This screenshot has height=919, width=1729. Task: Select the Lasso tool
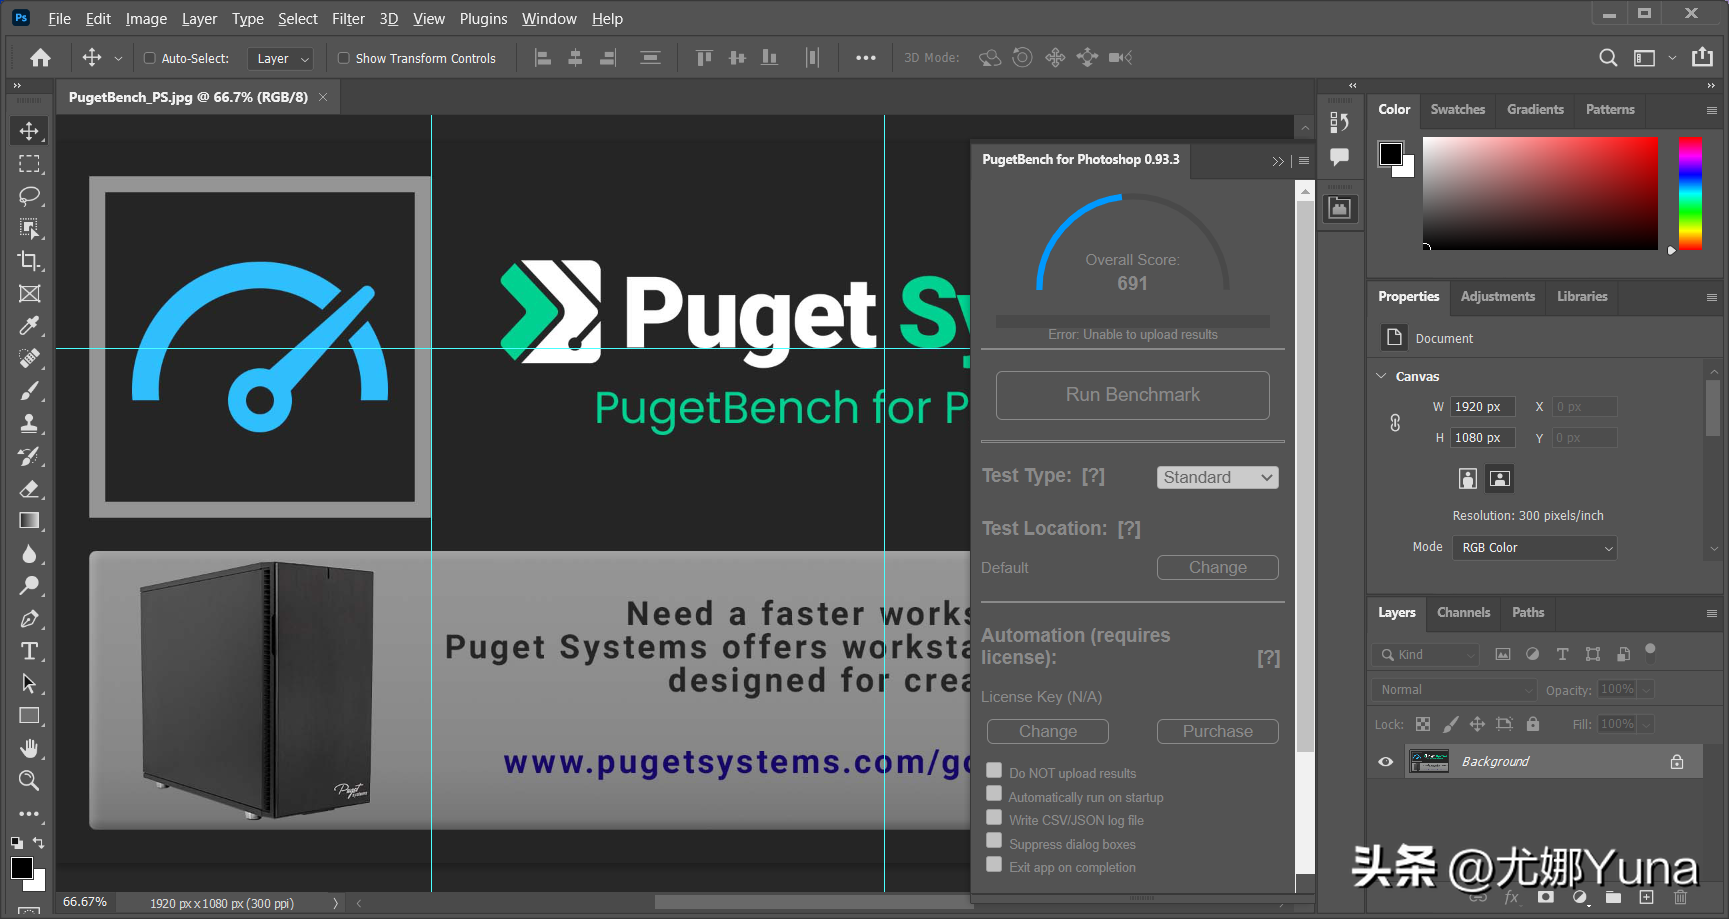[29, 196]
